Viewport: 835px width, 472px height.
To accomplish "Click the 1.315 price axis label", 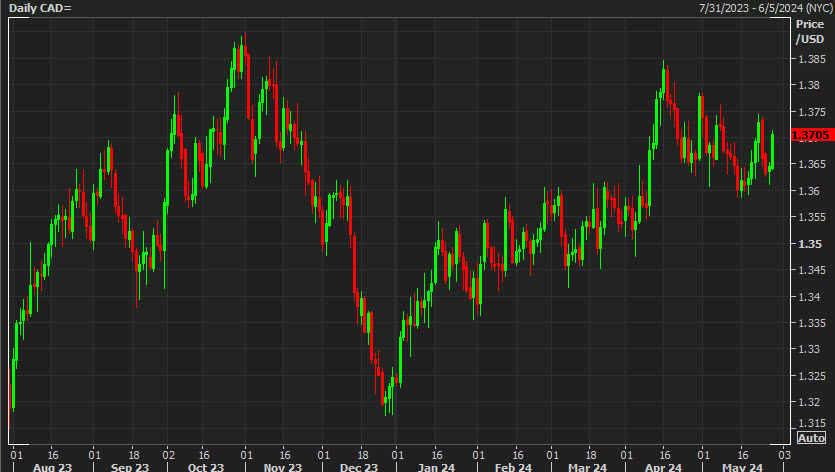I will pyautogui.click(x=812, y=423).
